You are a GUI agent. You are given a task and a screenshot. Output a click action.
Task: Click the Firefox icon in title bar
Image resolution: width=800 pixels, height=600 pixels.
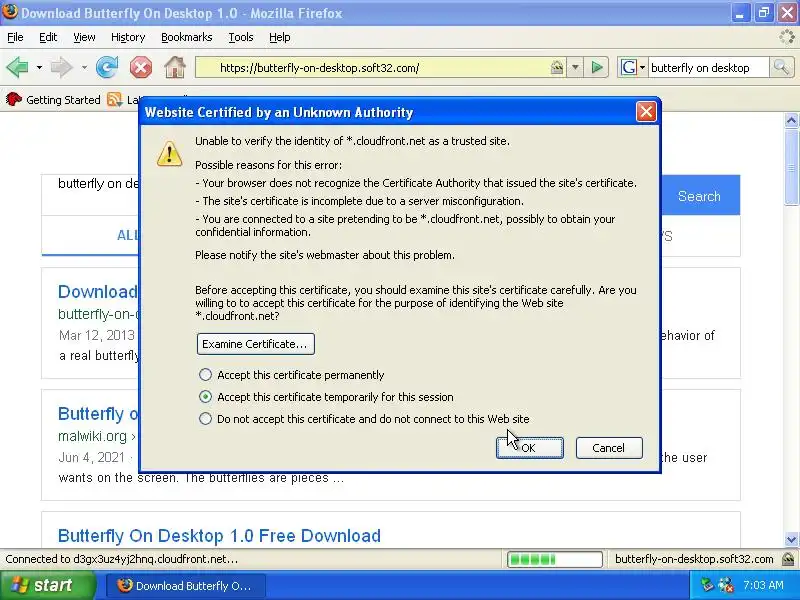pos(10,12)
